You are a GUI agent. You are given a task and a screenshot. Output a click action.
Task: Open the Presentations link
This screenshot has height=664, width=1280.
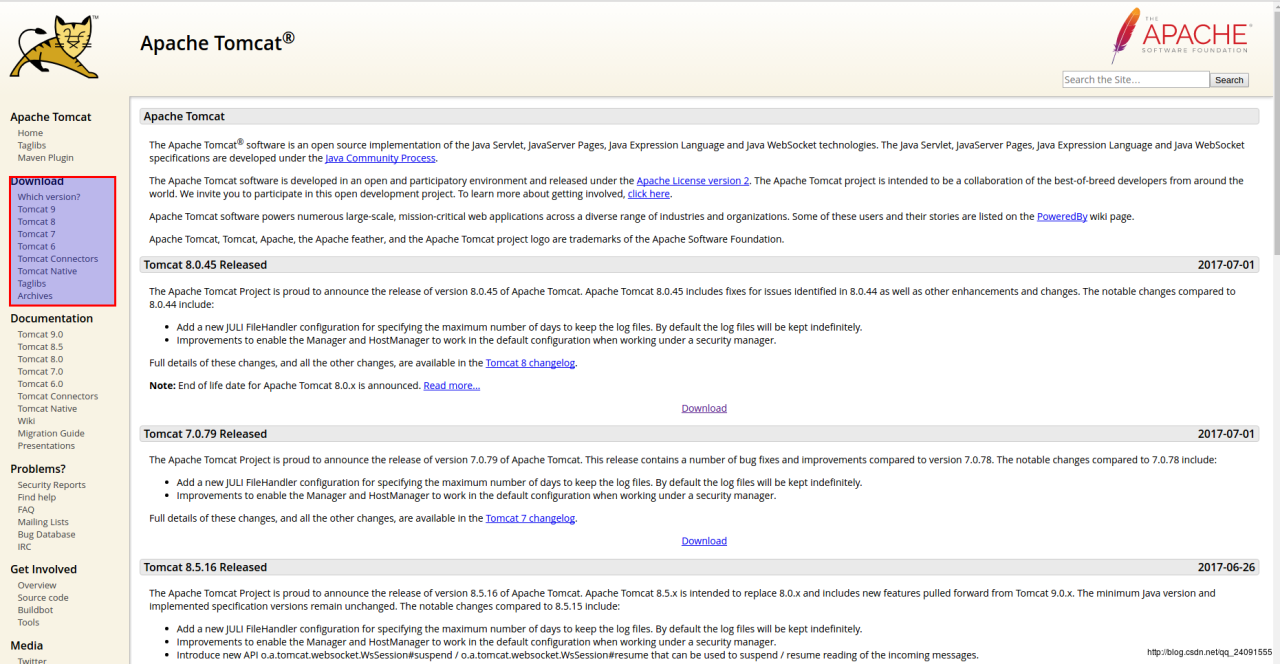pyautogui.click(x=46, y=445)
